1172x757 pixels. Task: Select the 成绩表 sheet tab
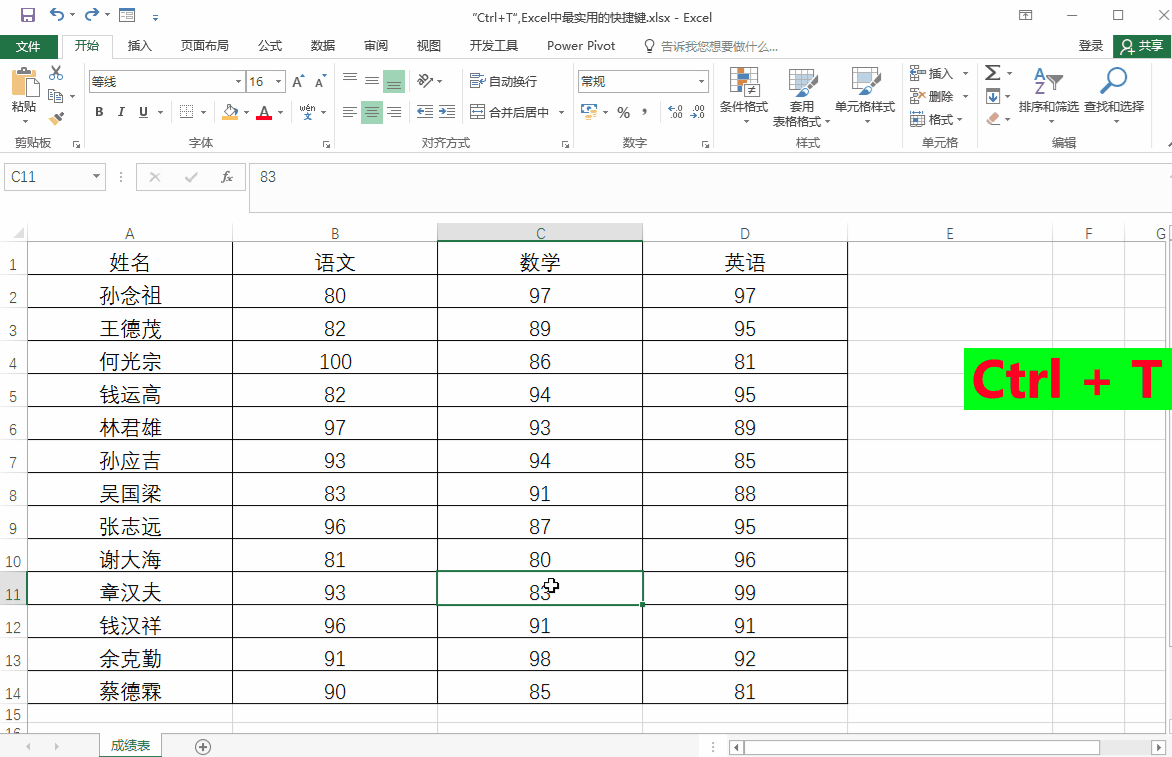coord(130,746)
